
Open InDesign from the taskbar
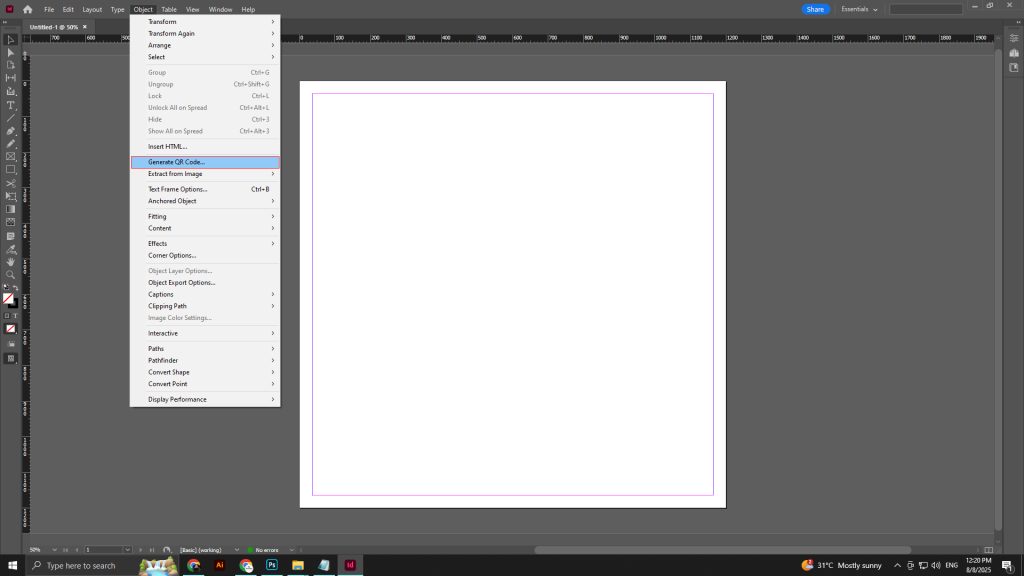click(350, 565)
